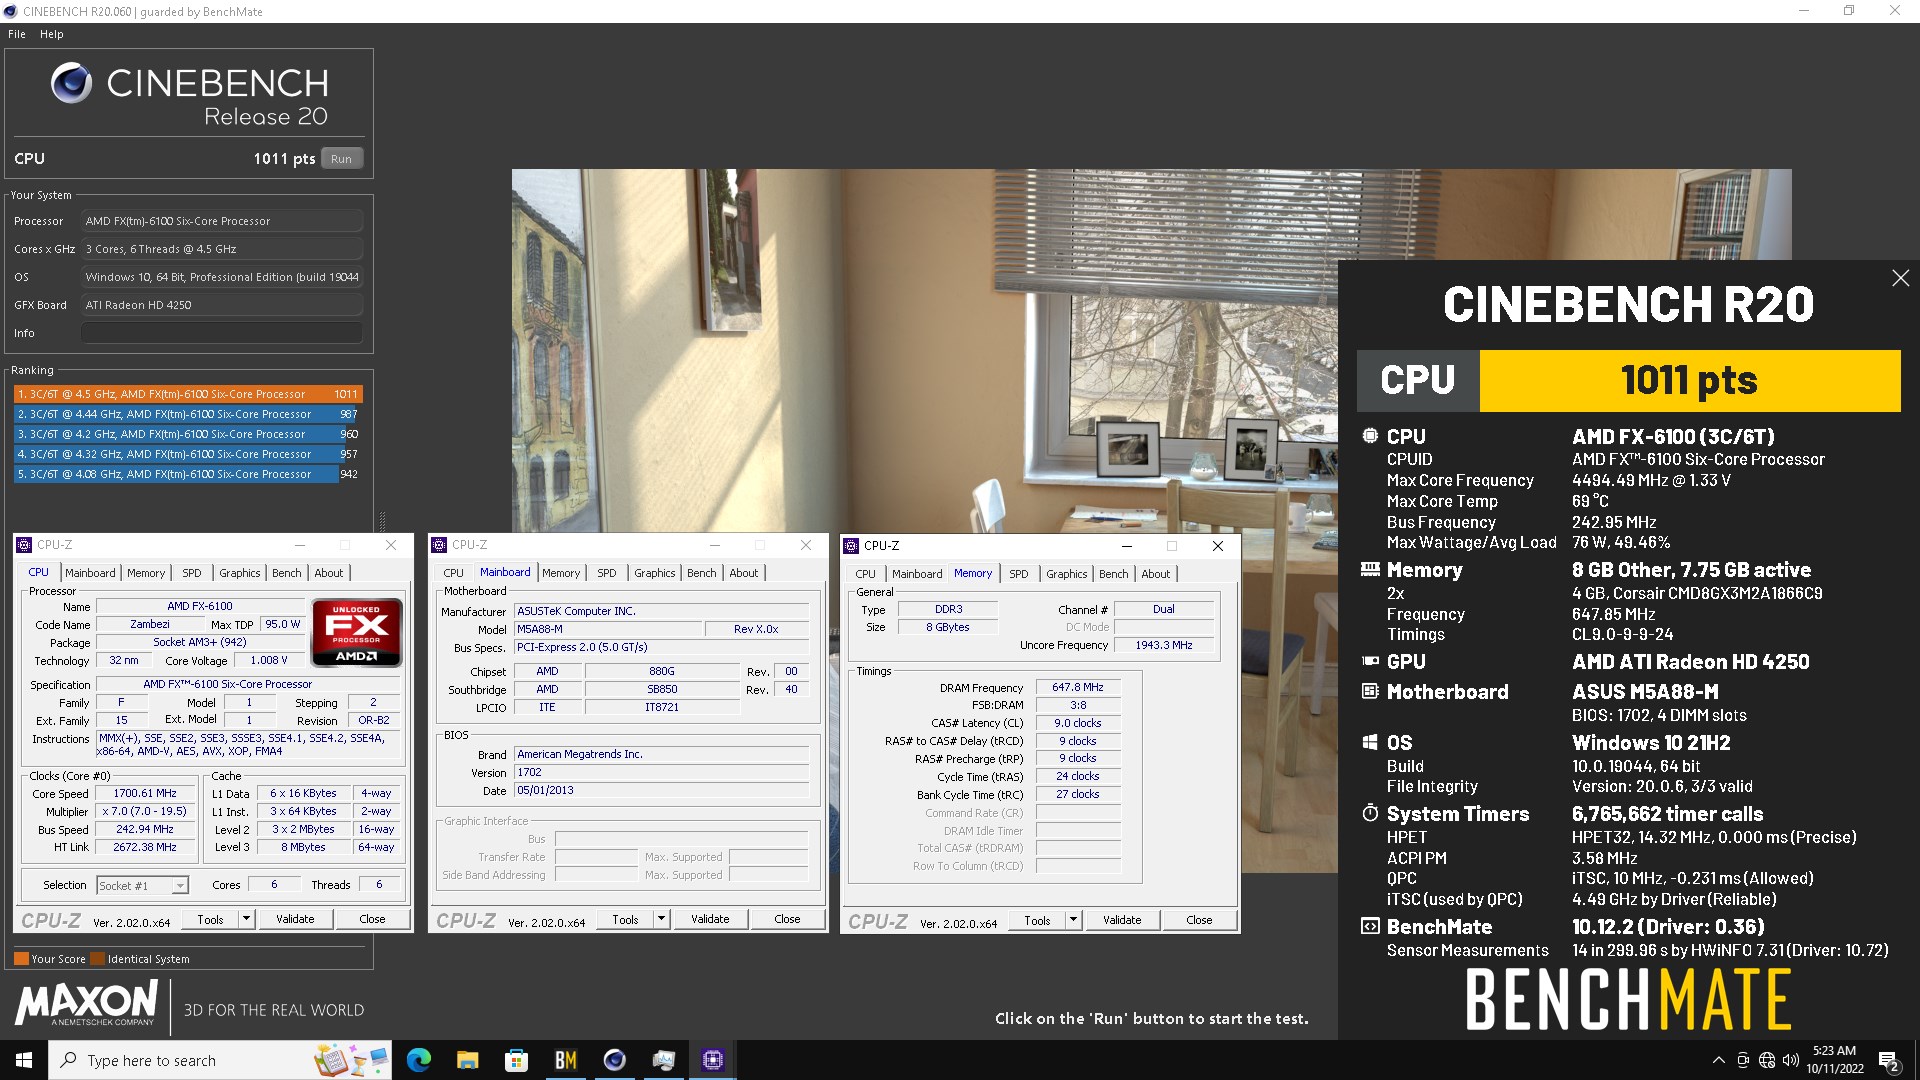Select ranking entry 2 at 4.44 GHz
This screenshot has width=1920, height=1080.
(188, 414)
